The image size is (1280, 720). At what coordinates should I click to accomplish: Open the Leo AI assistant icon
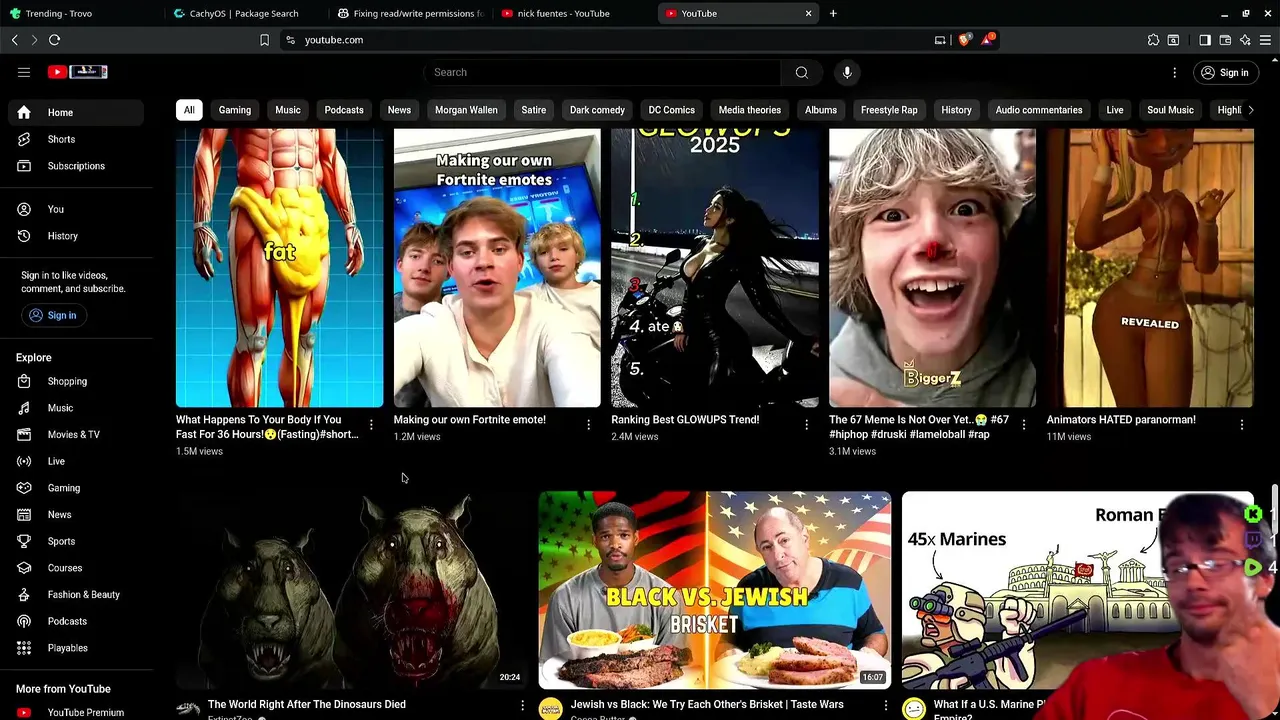point(1245,40)
